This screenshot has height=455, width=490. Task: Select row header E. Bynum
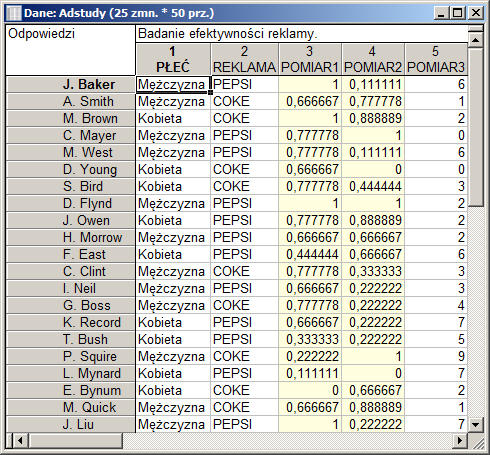point(70,391)
